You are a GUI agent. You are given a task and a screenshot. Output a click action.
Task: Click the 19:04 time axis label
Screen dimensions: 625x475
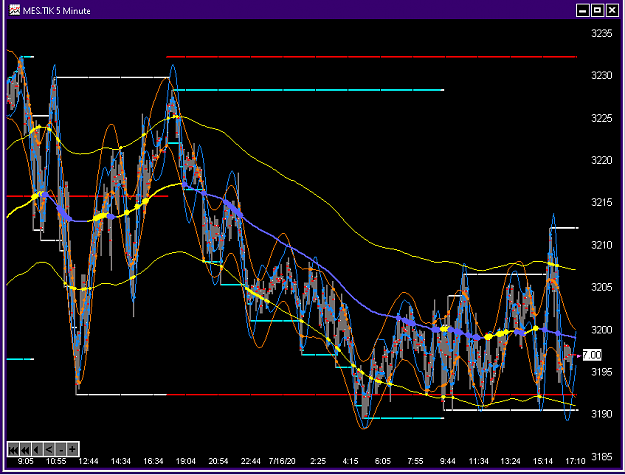(x=186, y=461)
